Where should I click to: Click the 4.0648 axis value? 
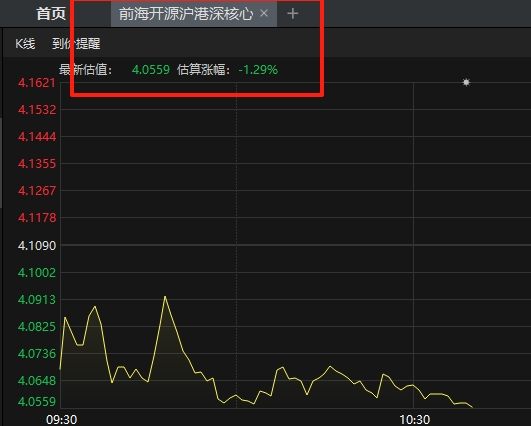click(x=37, y=381)
